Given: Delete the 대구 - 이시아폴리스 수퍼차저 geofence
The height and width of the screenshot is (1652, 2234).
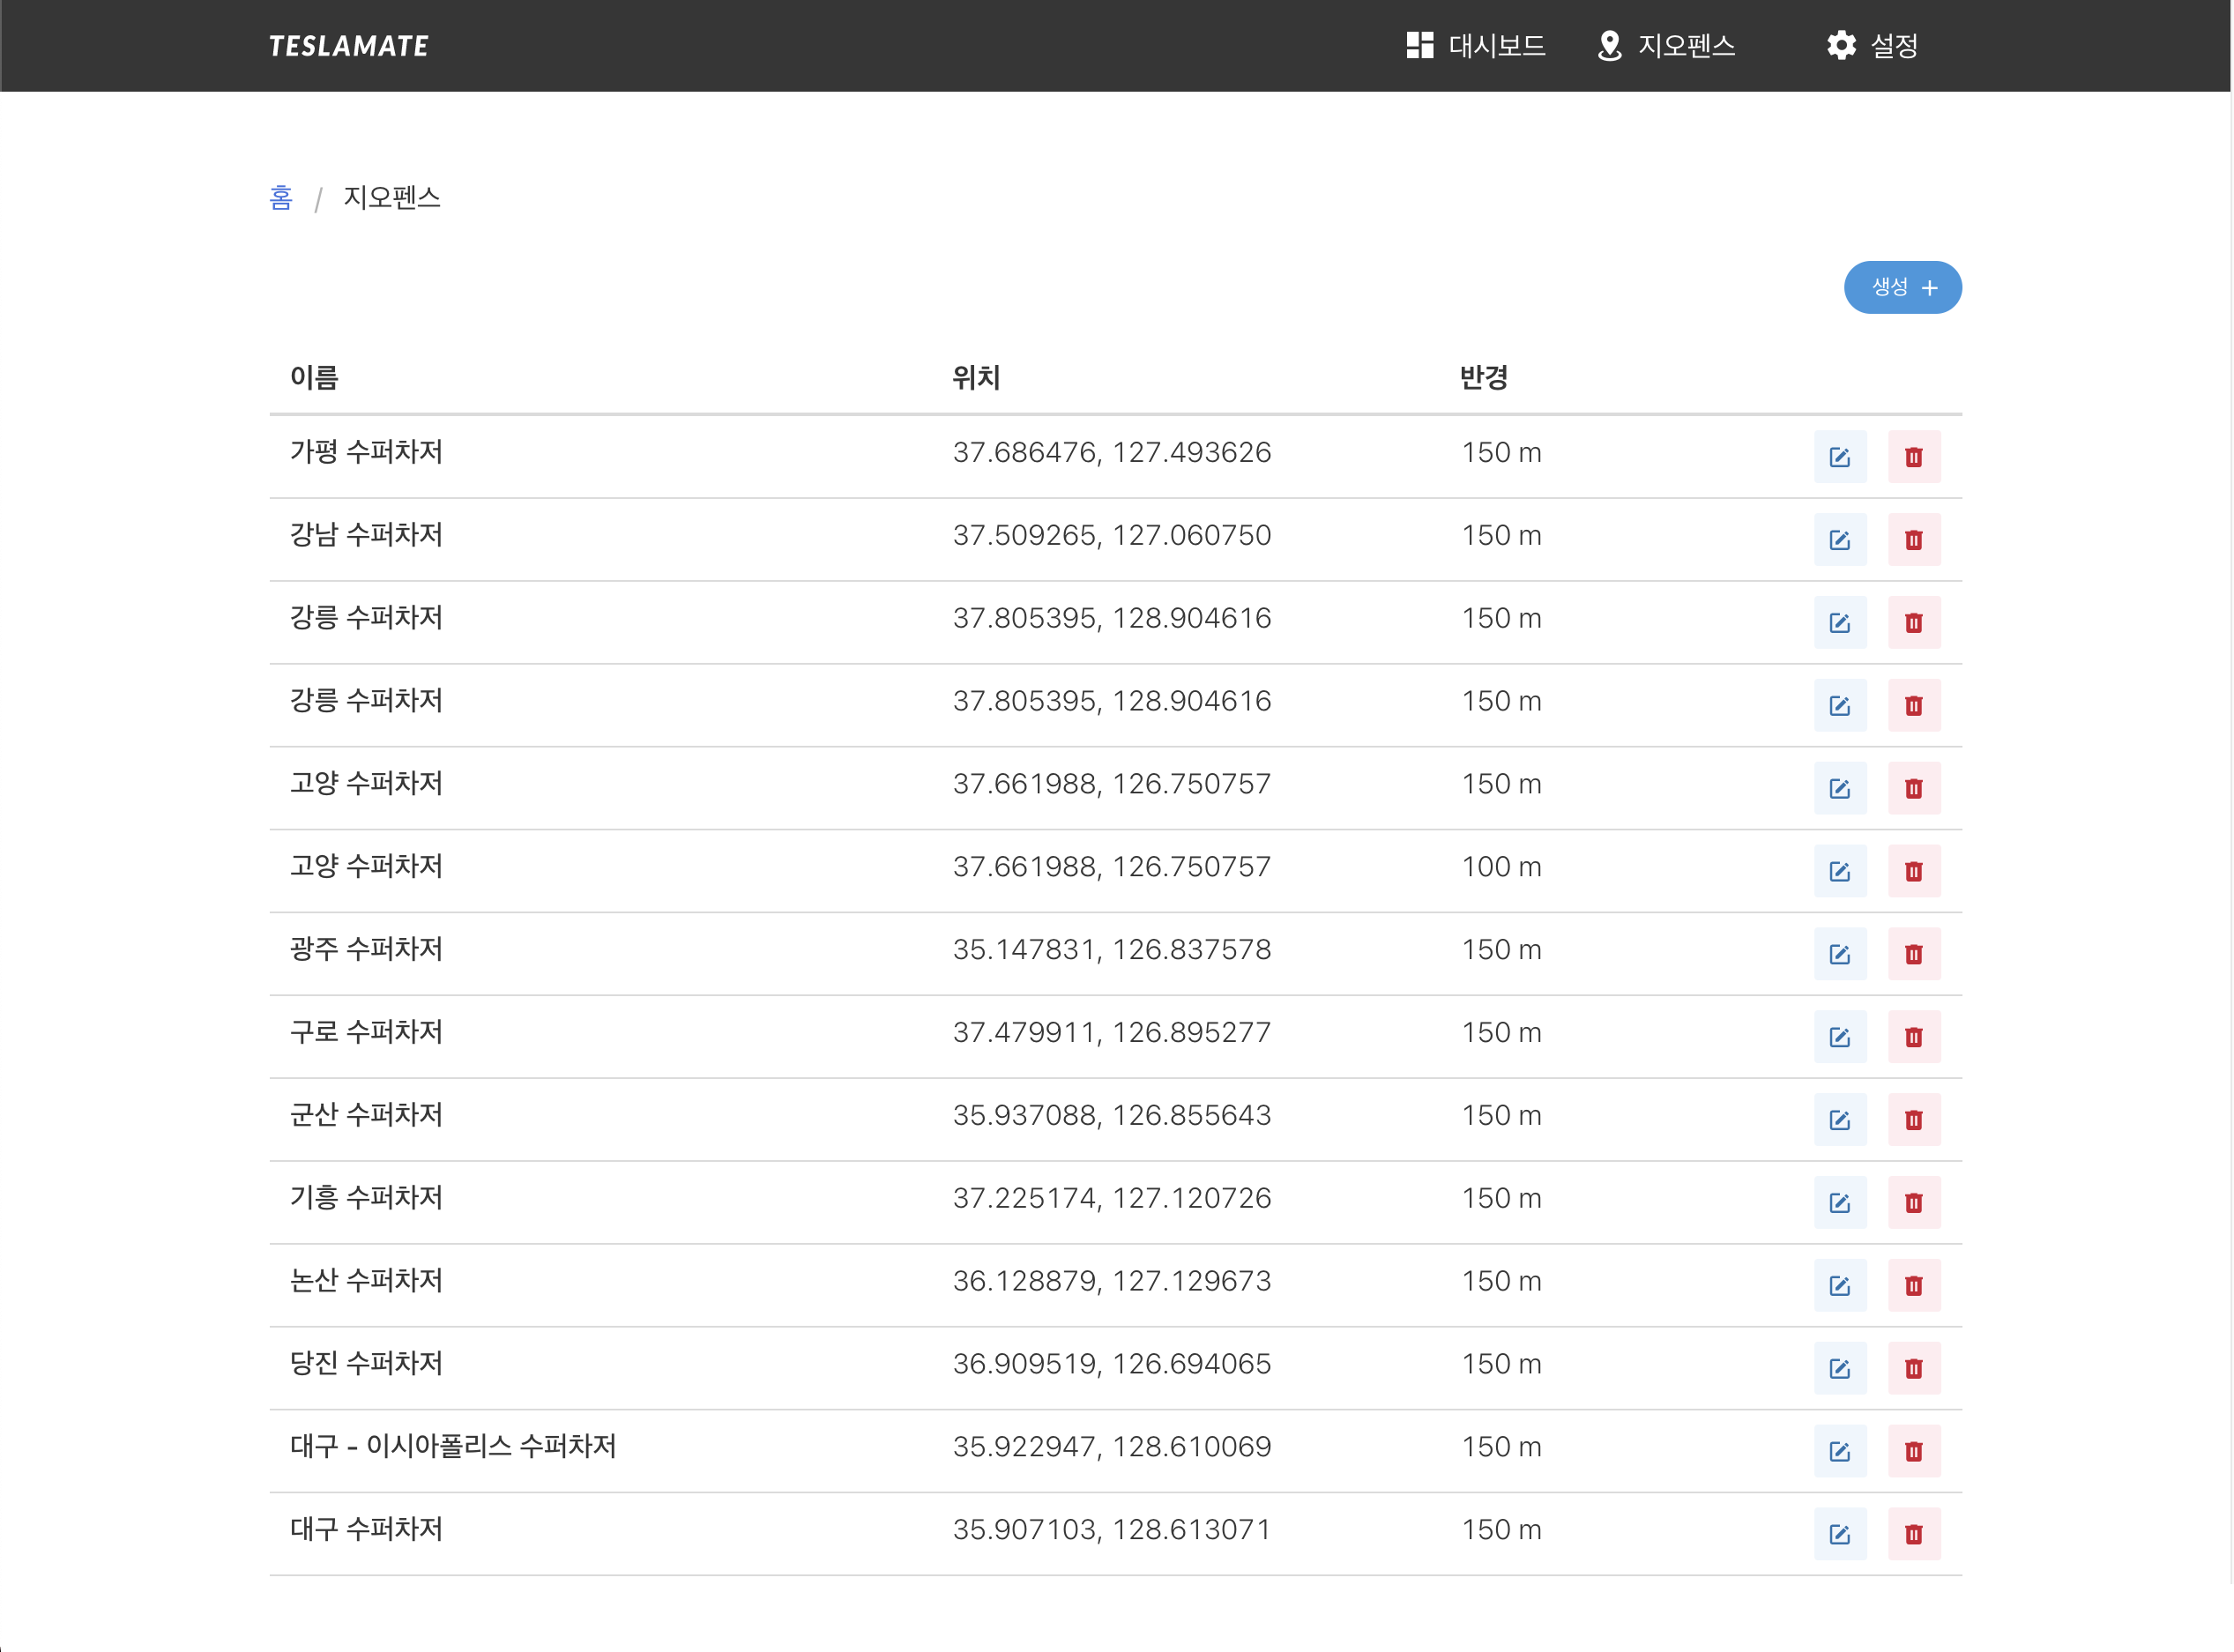Looking at the screenshot, I should pos(1914,1452).
